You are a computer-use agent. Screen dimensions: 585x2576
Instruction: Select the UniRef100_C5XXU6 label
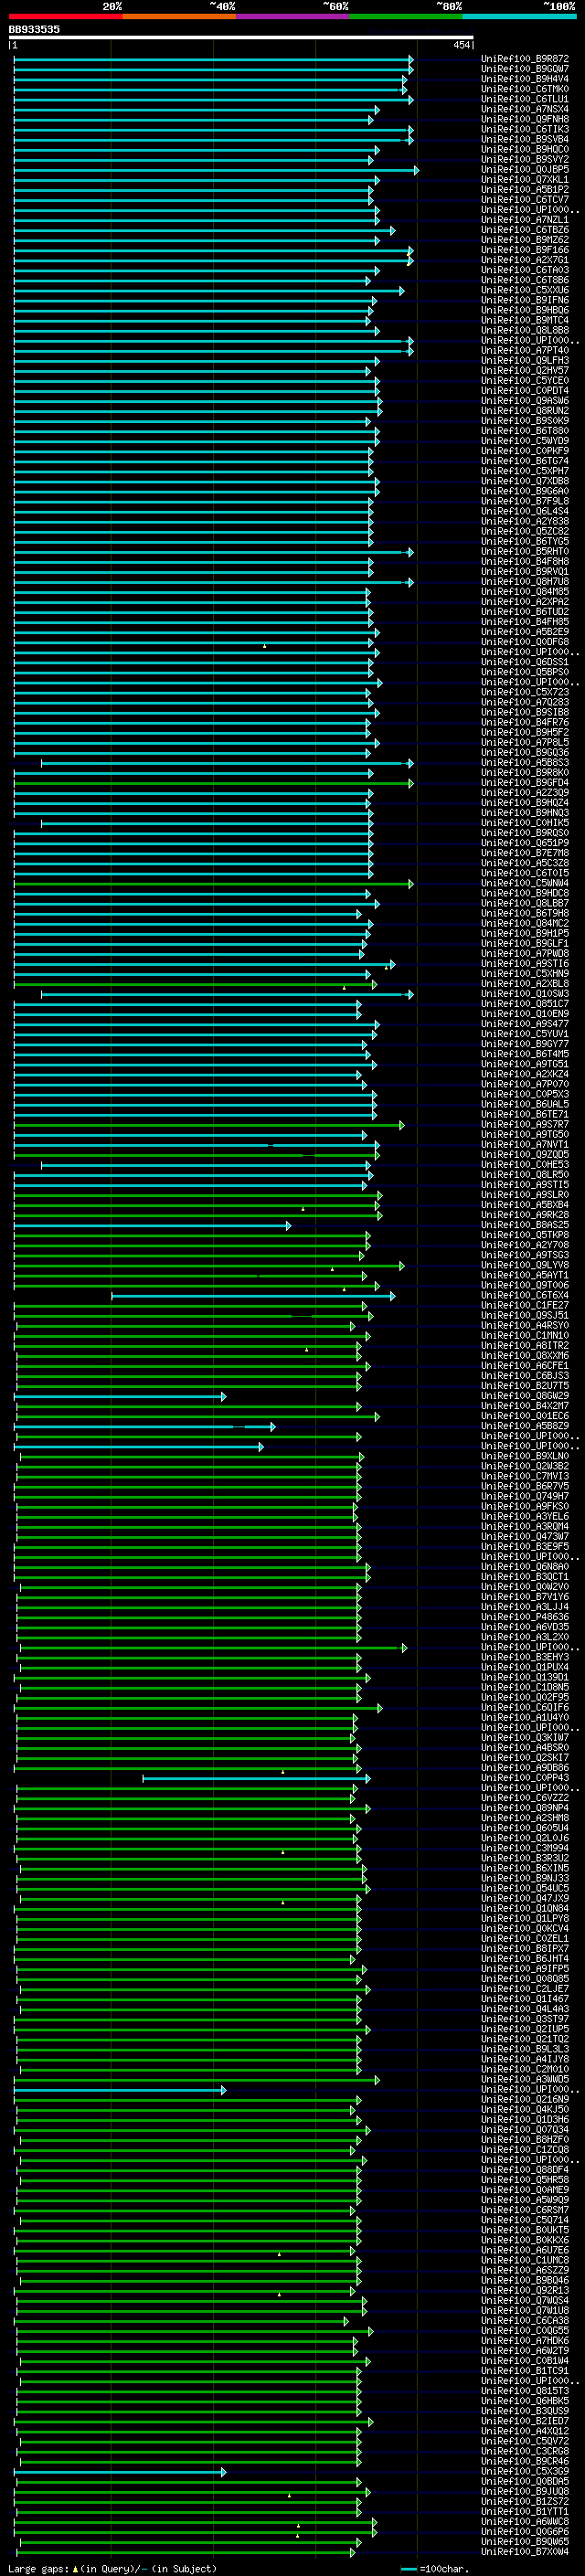[x=525, y=290]
